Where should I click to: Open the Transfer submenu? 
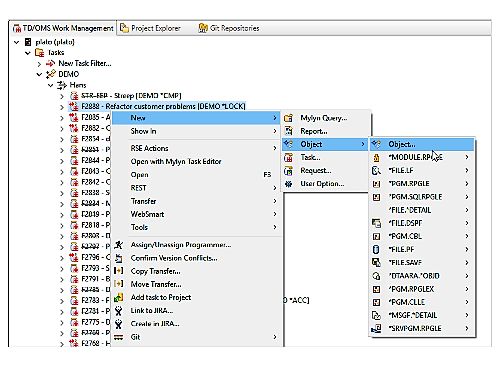[x=196, y=201]
